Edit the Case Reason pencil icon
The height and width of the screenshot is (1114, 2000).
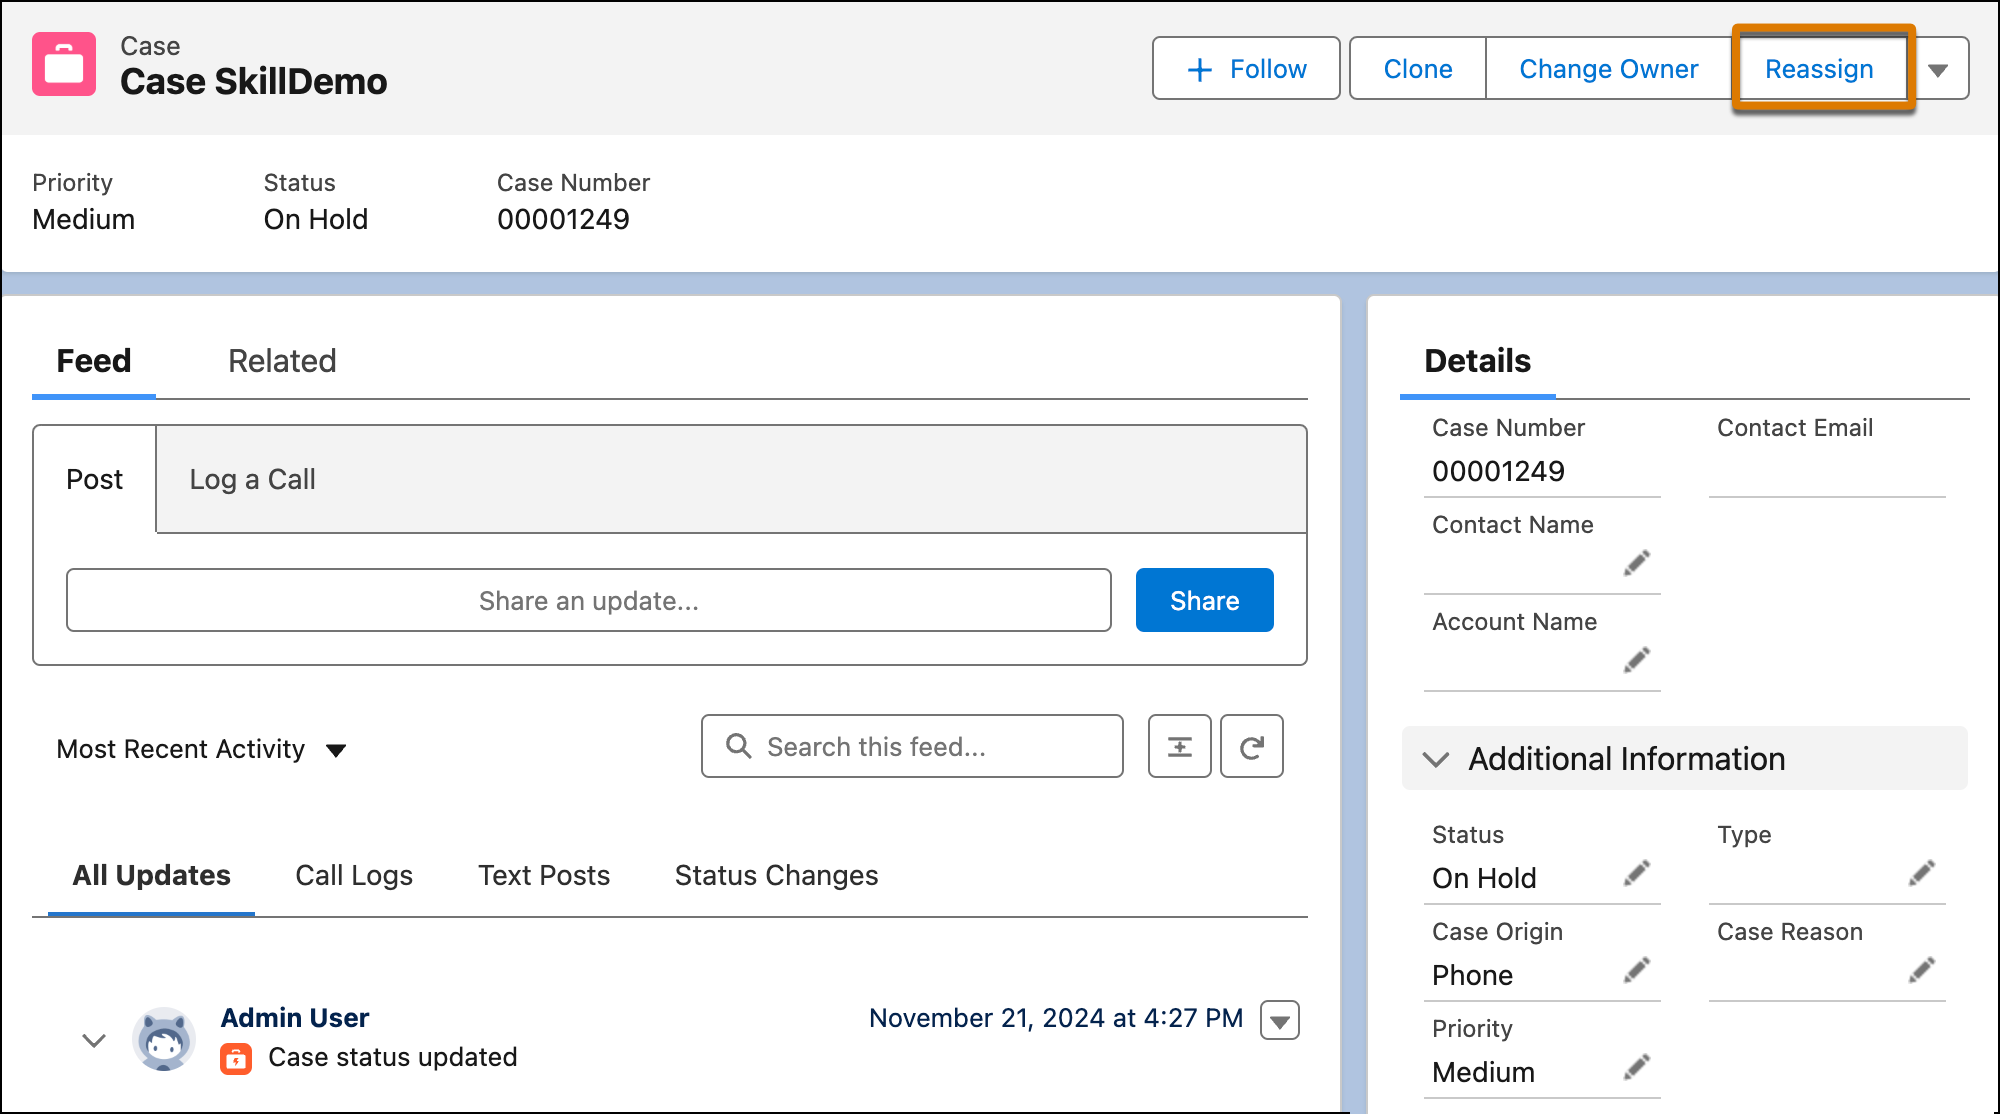tap(1922, 970)
